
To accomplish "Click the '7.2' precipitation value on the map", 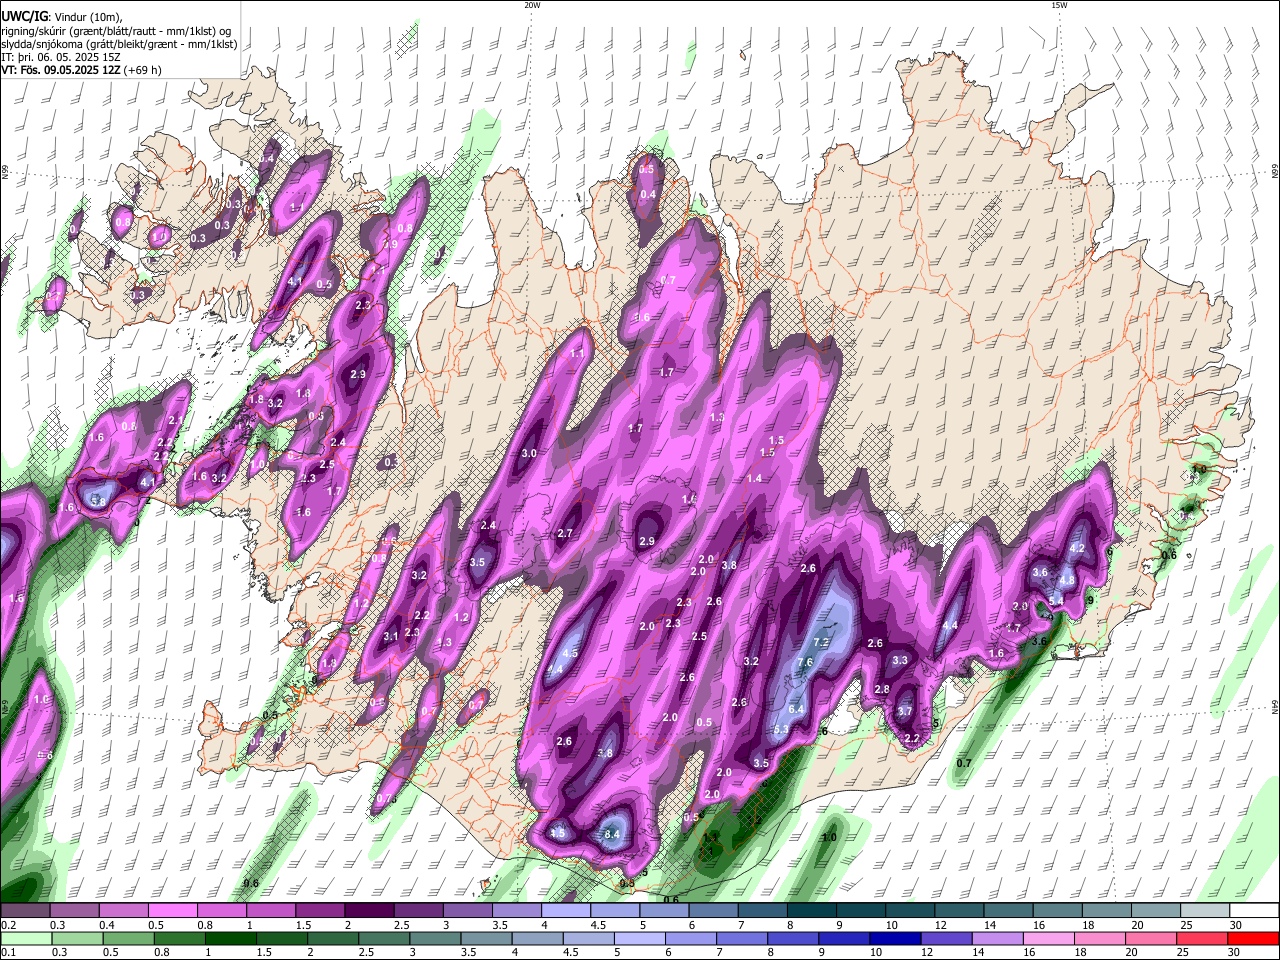I will [822, 642].
